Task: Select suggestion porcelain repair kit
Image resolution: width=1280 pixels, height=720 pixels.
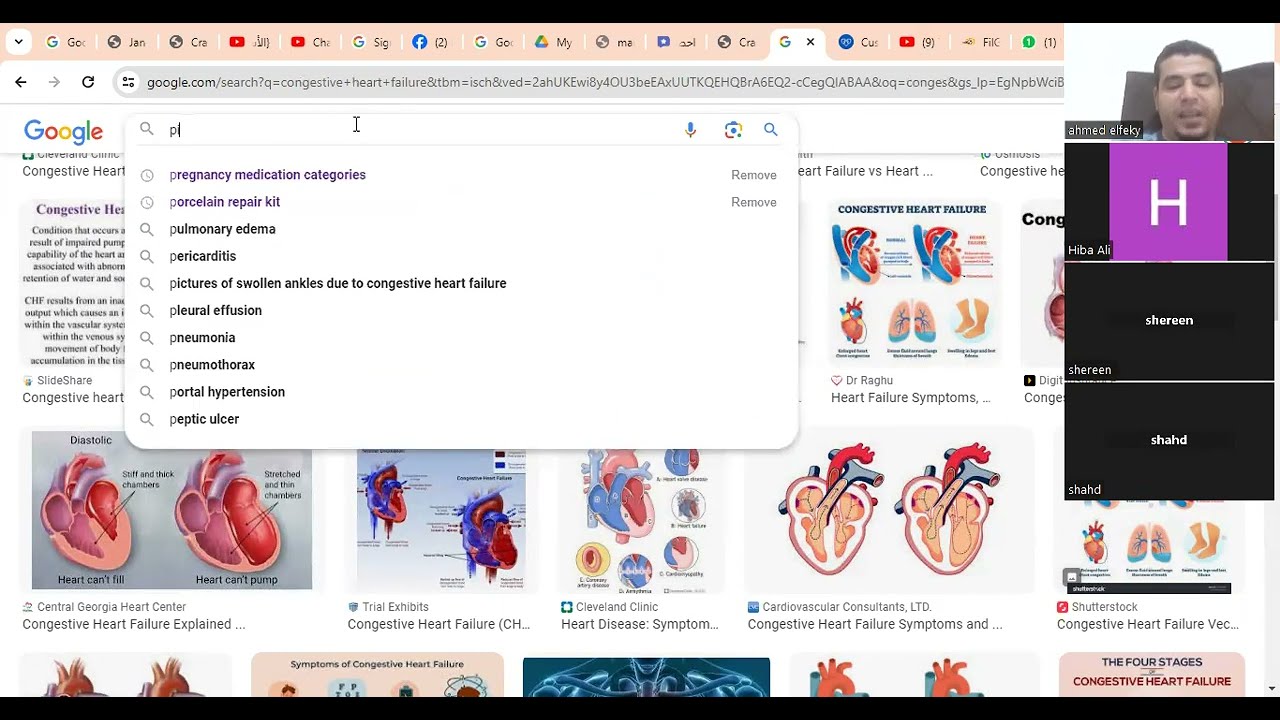Action: pos(224,202)
